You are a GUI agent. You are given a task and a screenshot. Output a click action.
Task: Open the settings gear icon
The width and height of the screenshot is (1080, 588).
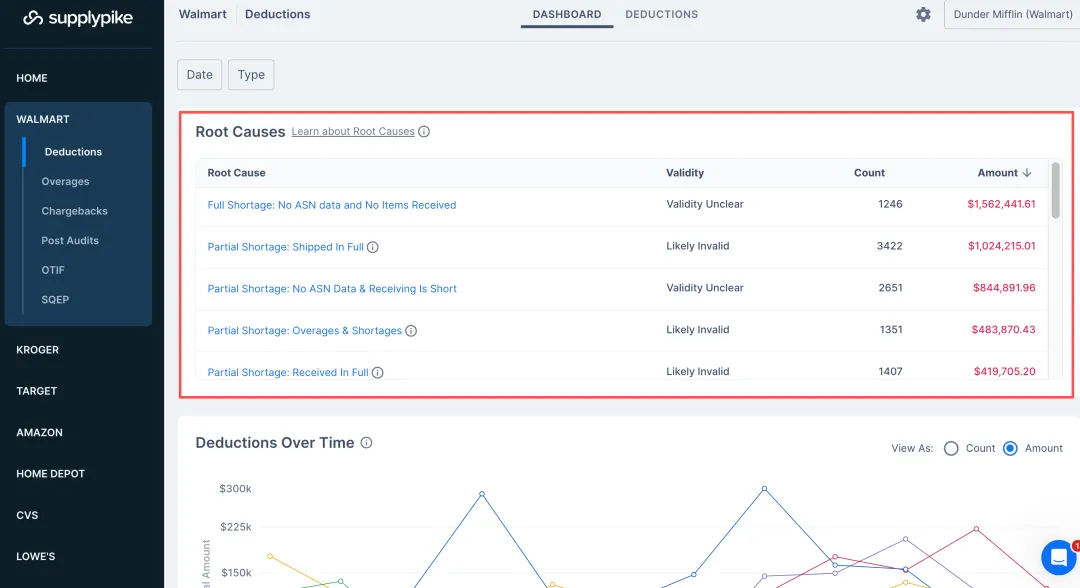coord(923,15)
